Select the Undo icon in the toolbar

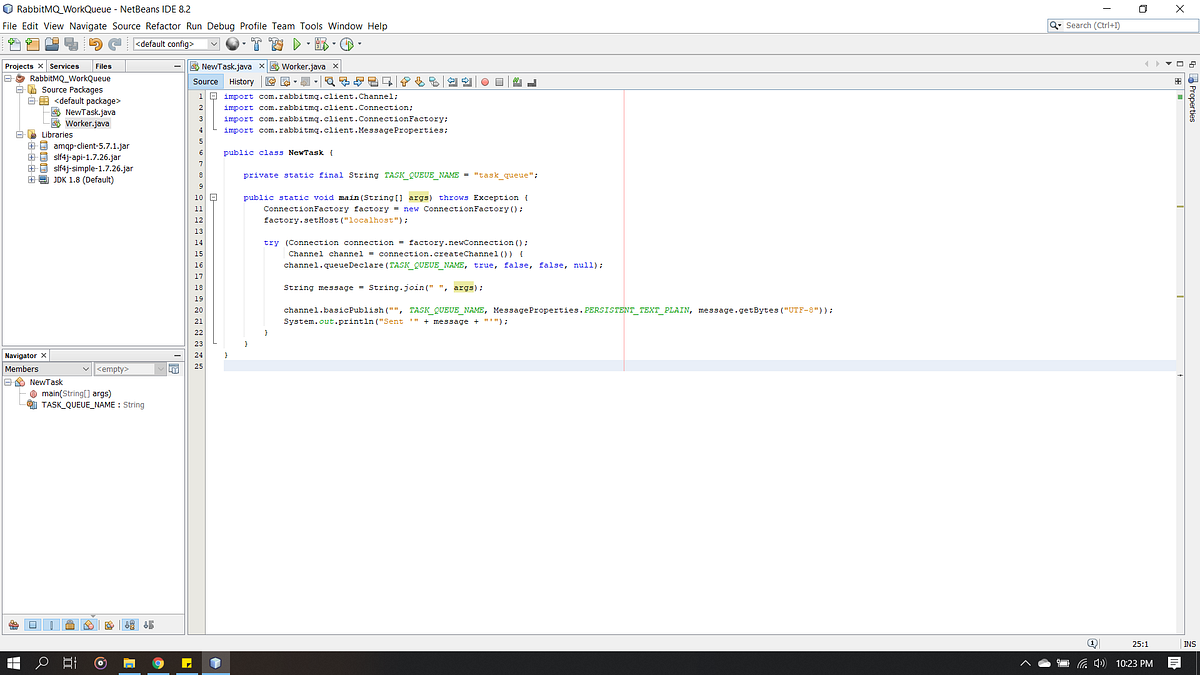pos(94,44)
